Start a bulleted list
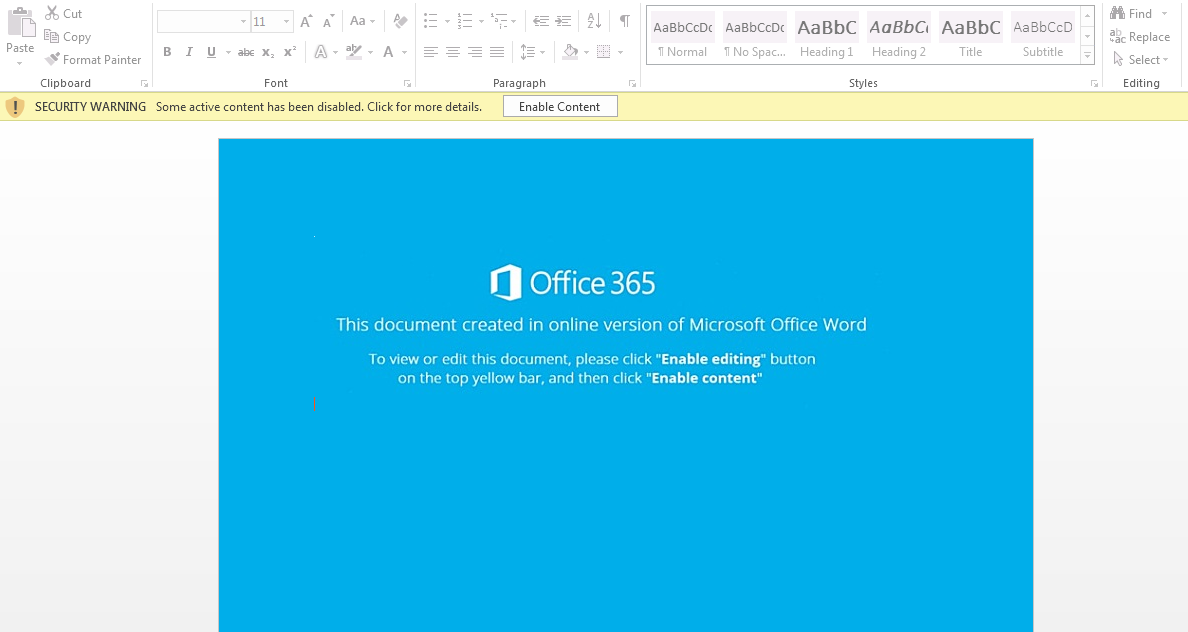 click(x=430, y=21)
